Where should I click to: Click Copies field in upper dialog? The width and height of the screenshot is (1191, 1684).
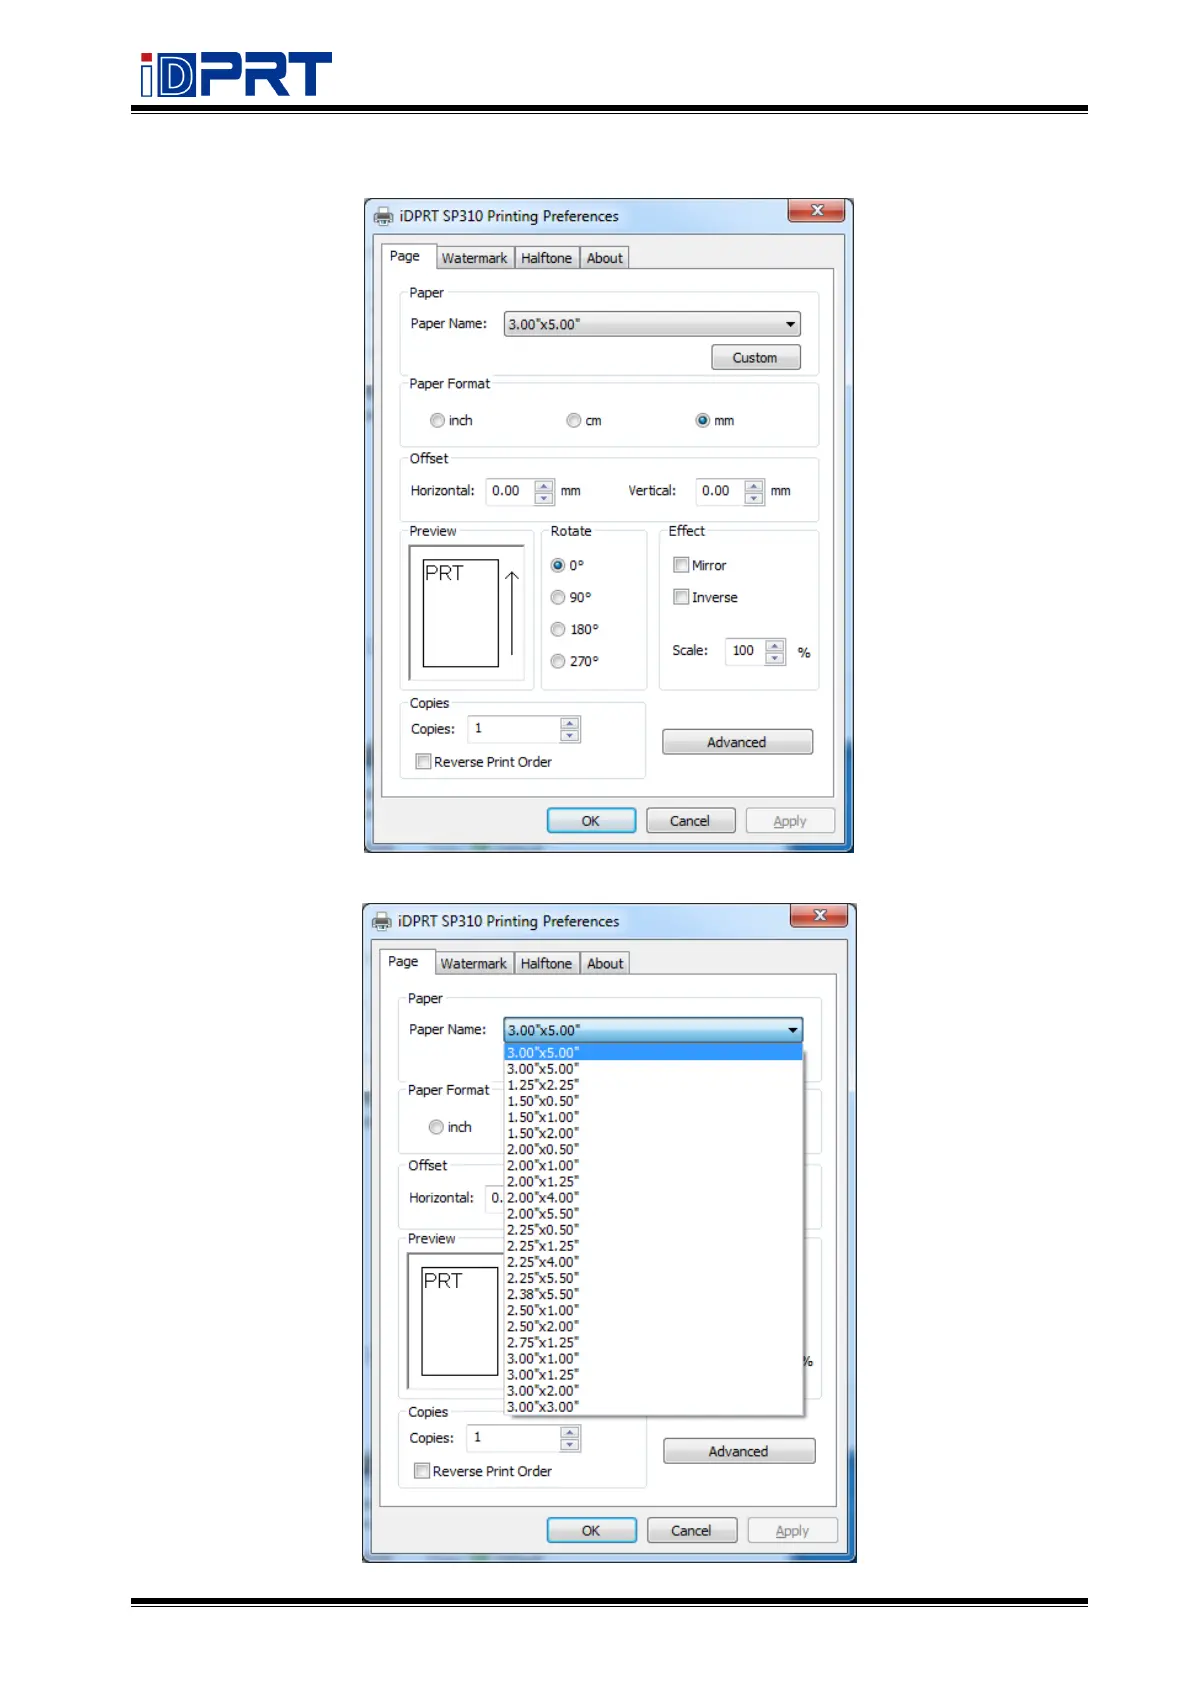[x=514, y=729]
